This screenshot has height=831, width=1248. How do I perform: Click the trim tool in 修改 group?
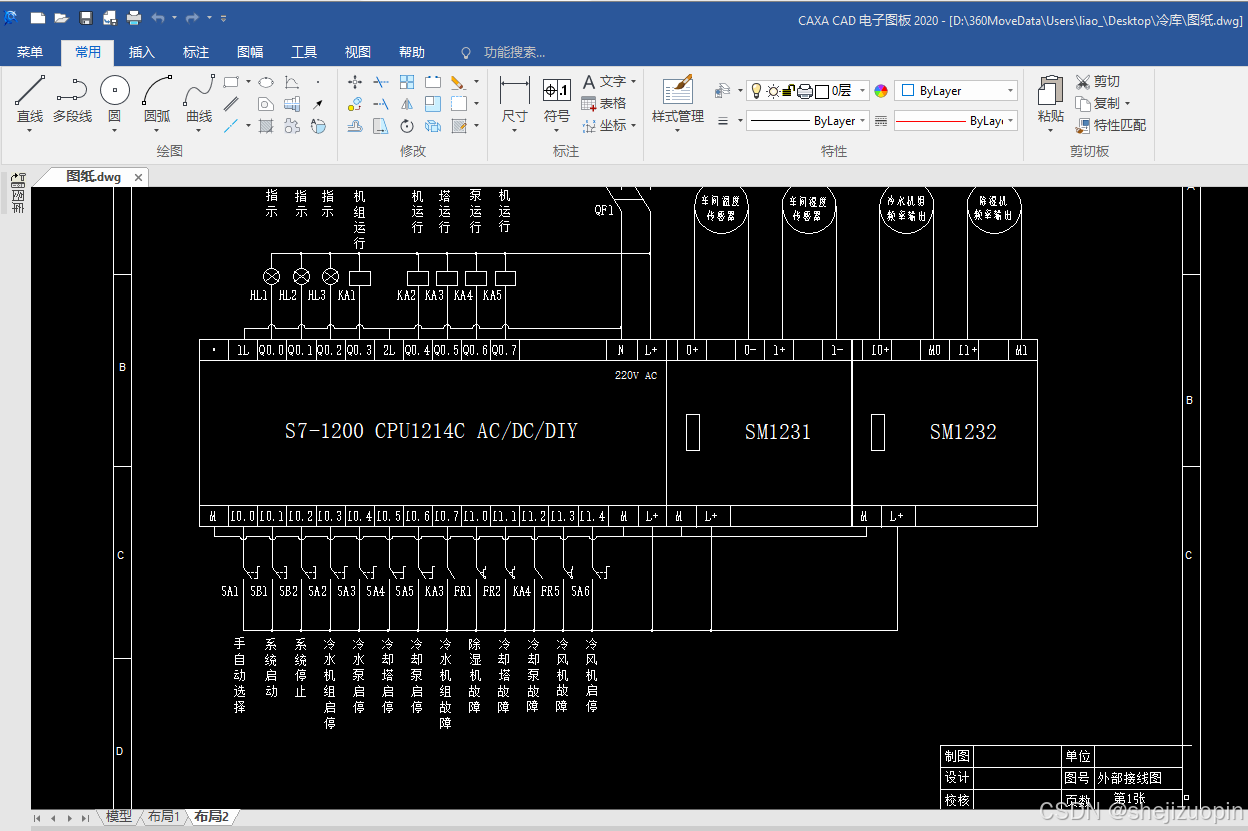[x=381, y=82]
